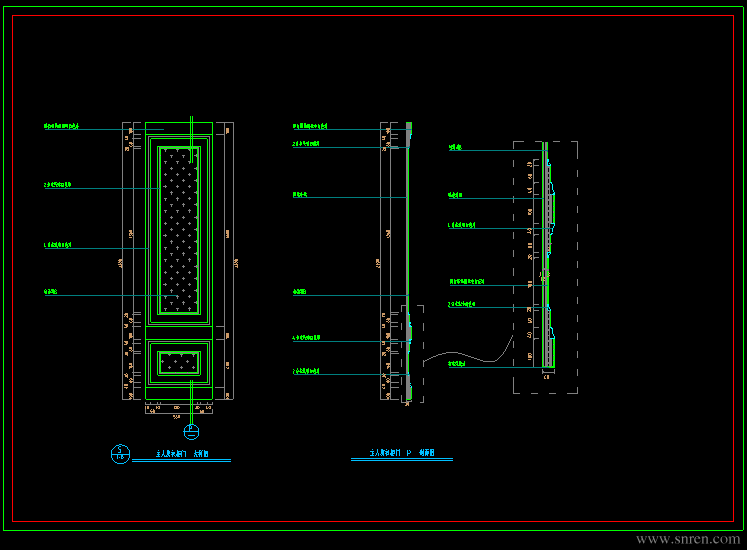Click the cyan section marker circle below the door

[x=191, y=432]
